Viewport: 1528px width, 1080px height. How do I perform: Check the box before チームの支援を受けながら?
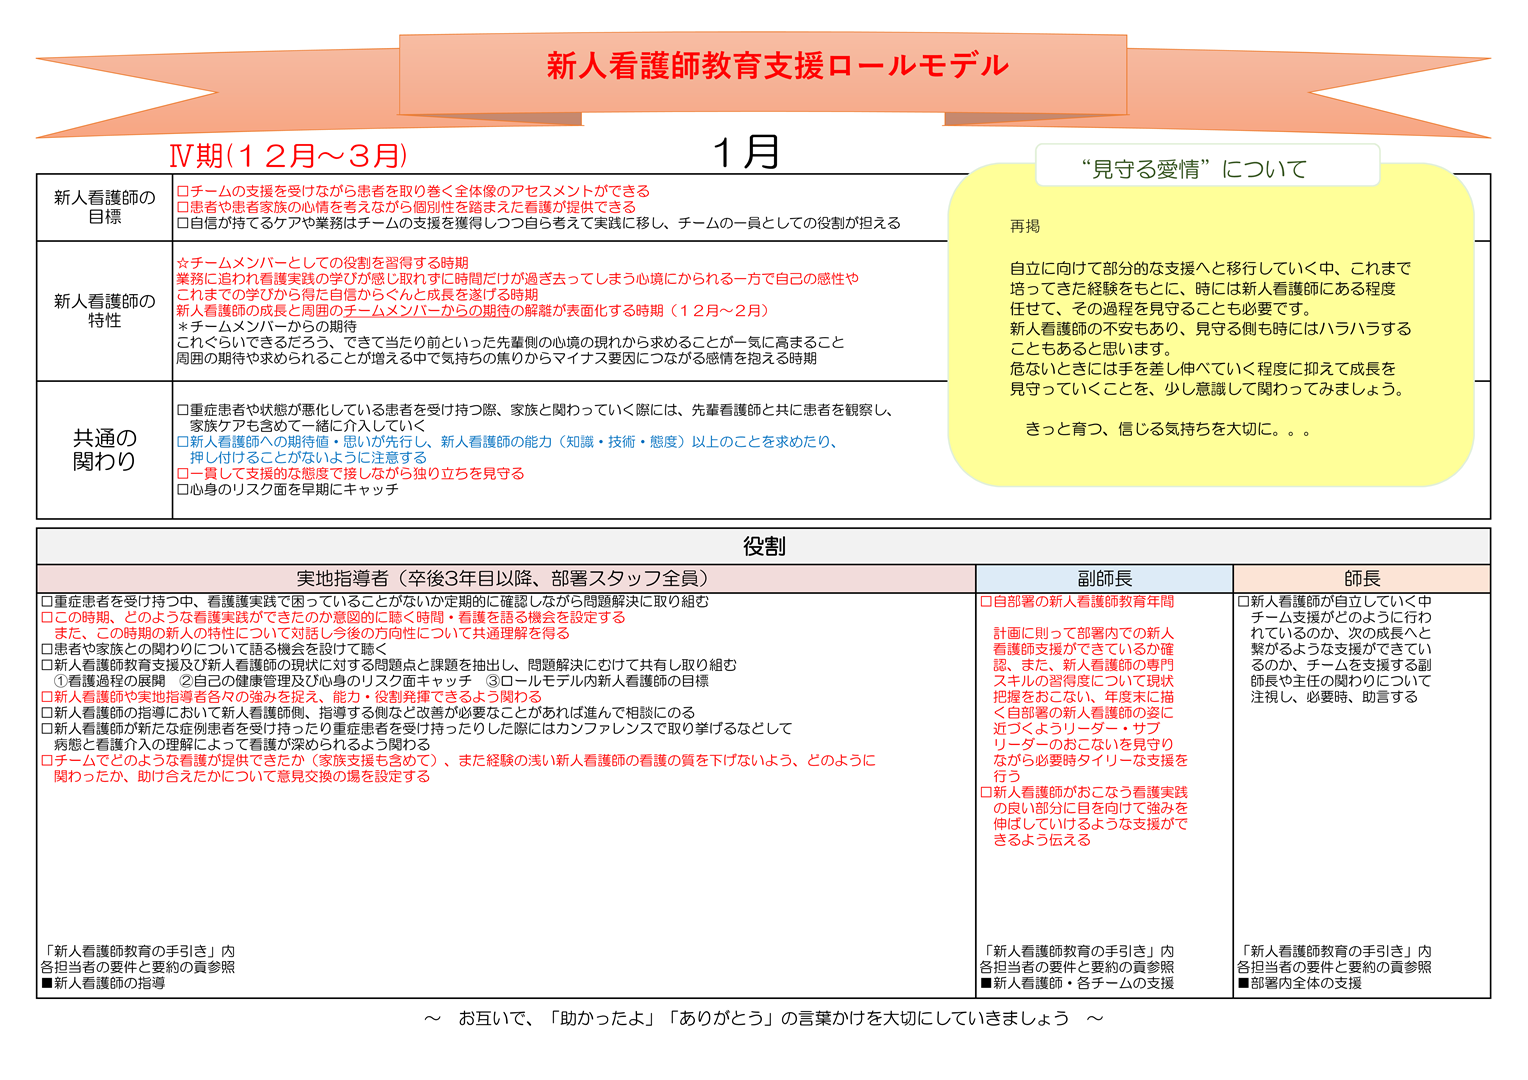[183, 191]
